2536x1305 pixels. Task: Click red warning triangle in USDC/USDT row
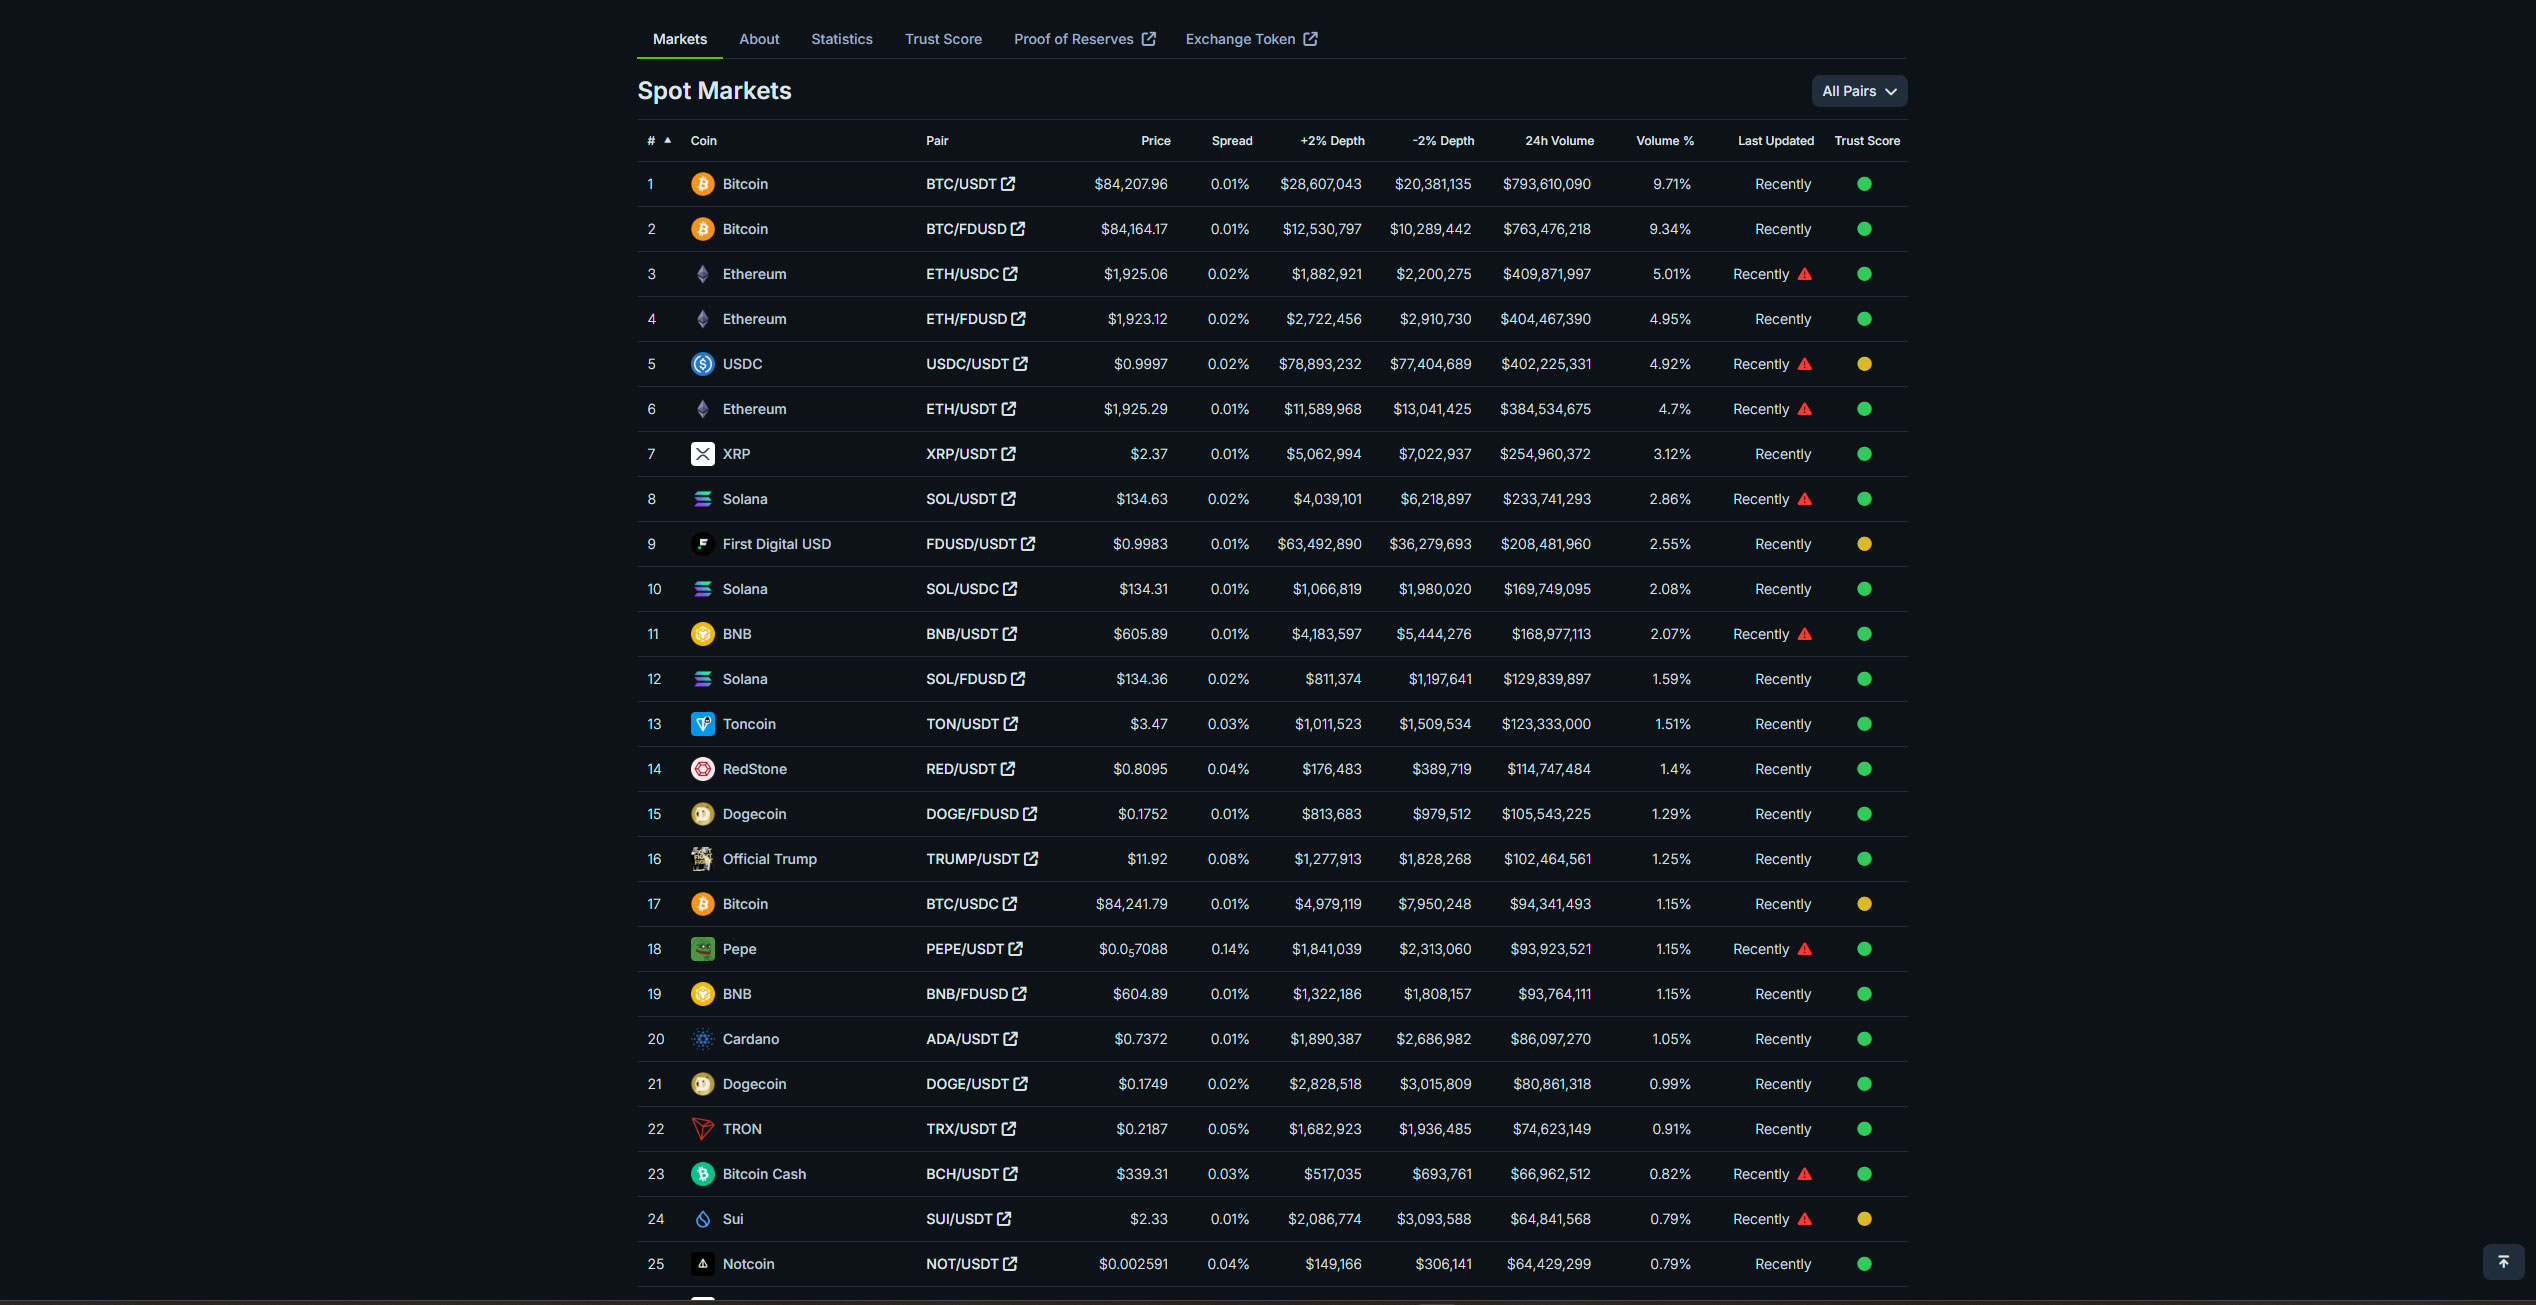click(1804, 364)
